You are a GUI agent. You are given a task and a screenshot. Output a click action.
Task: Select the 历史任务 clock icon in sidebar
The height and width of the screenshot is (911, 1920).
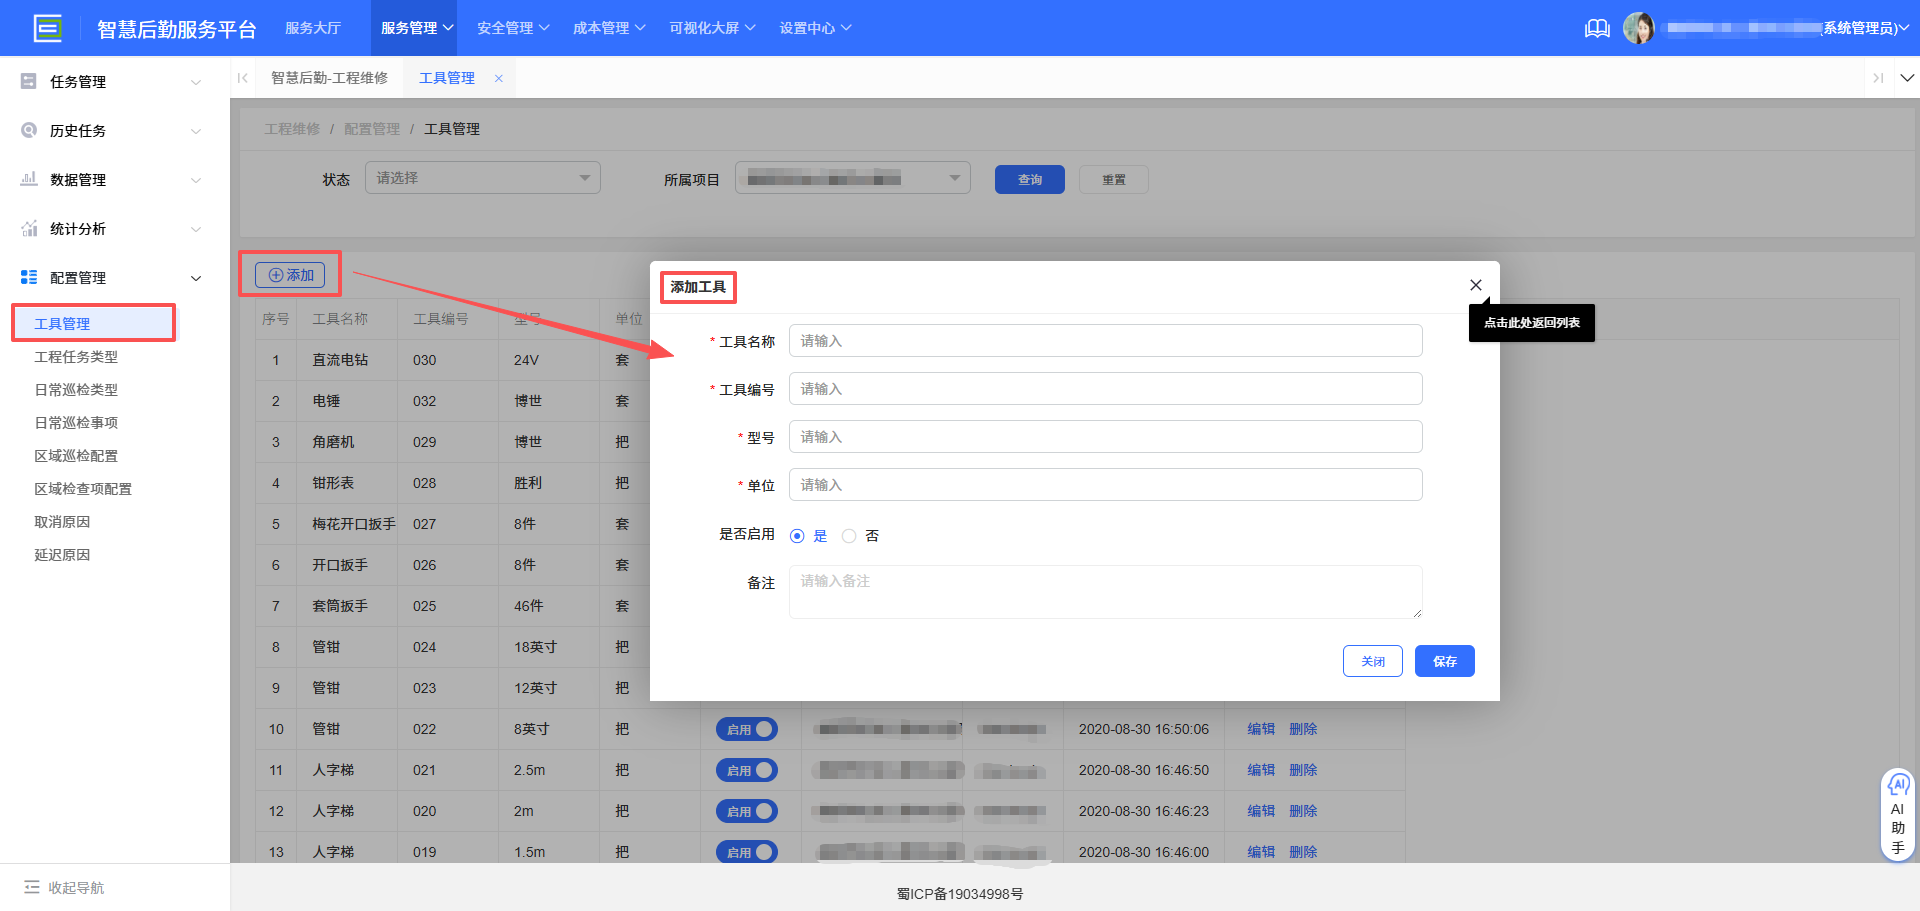pos(28,130)
